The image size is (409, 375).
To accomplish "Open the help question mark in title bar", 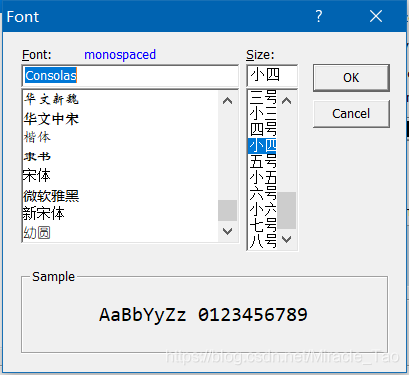I will point(319,16).
